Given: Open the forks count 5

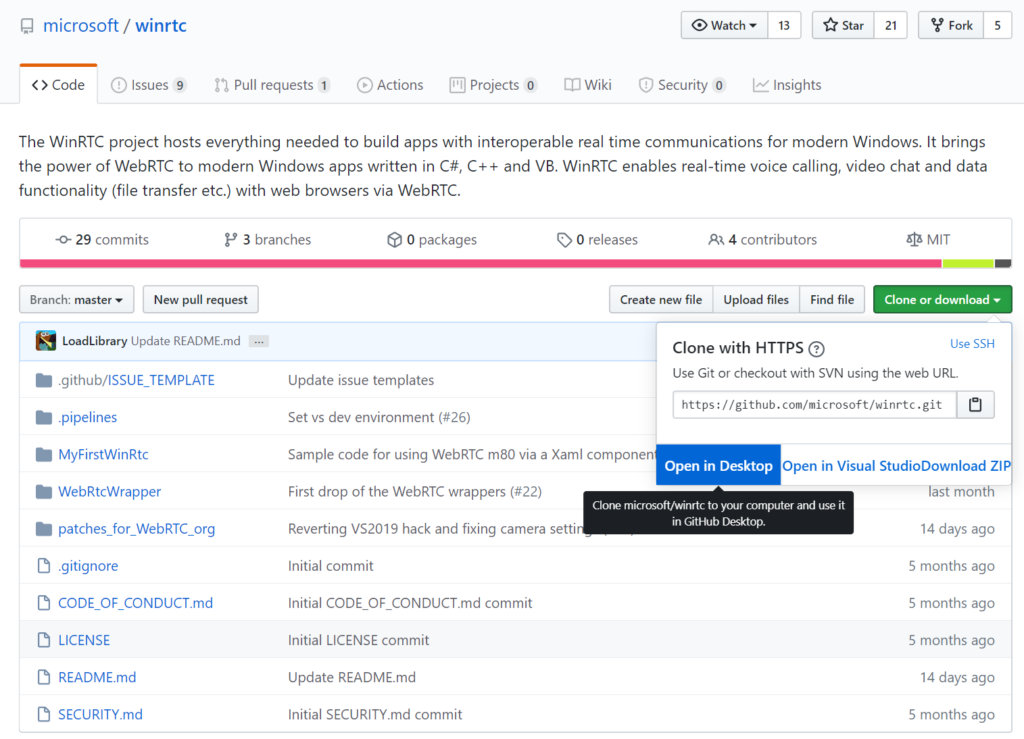Looking at the screenshot, I should [x=997, y=25].
